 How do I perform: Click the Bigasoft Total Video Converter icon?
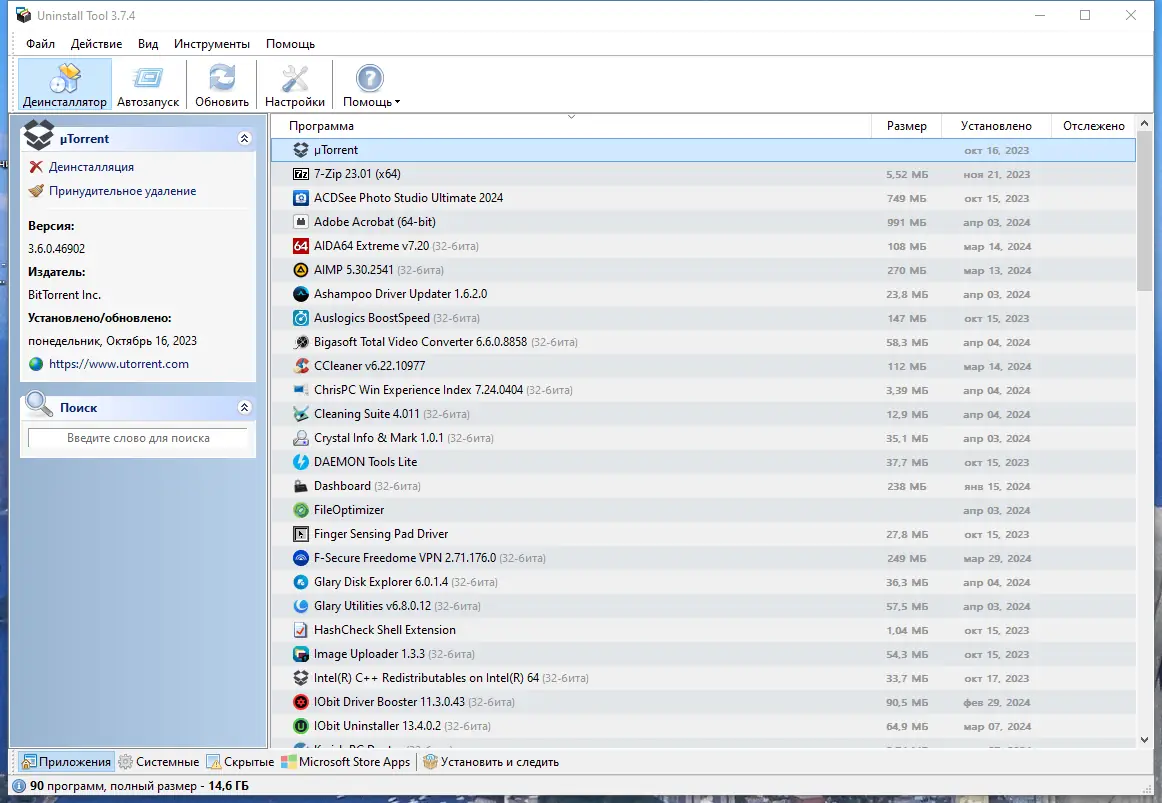coord(300,341)
